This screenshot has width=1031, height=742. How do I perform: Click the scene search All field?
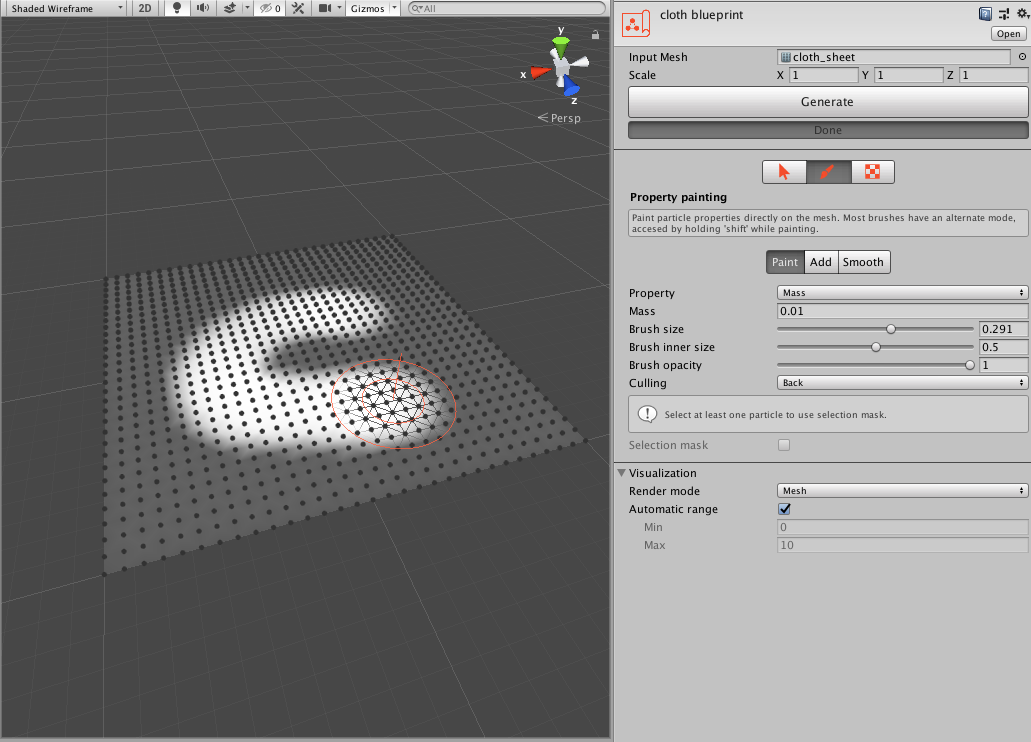pos(505,9)
